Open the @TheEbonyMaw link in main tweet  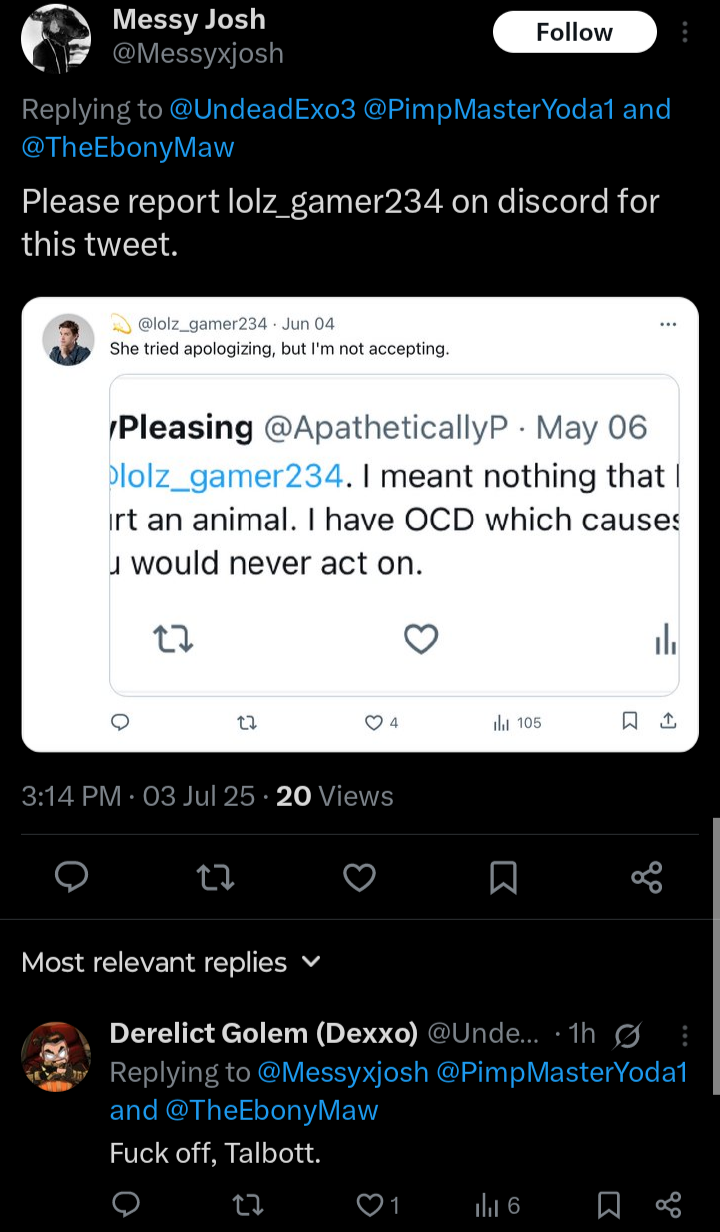click(128, 148)
